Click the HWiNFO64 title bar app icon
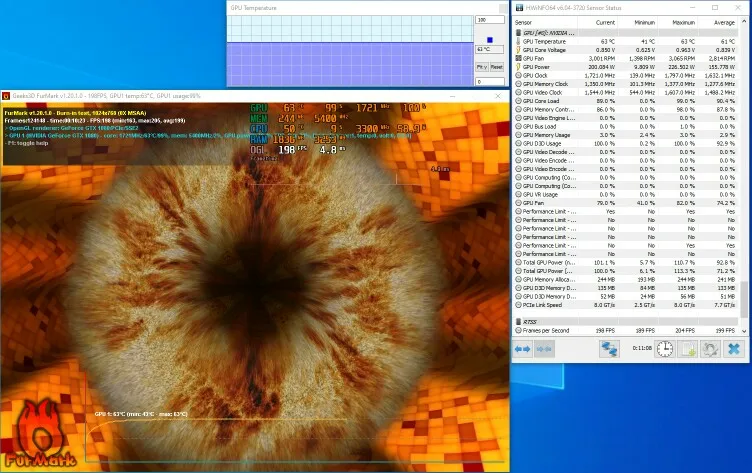 [519, 8]
